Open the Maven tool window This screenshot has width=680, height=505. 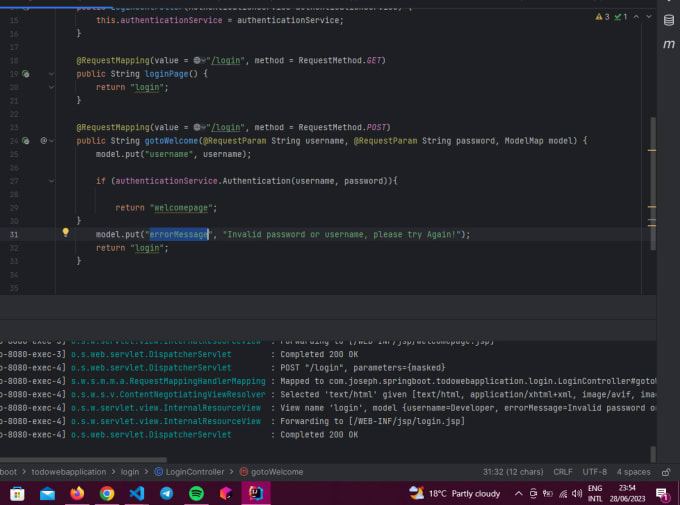pyautogui.click(x=669, y=44)
